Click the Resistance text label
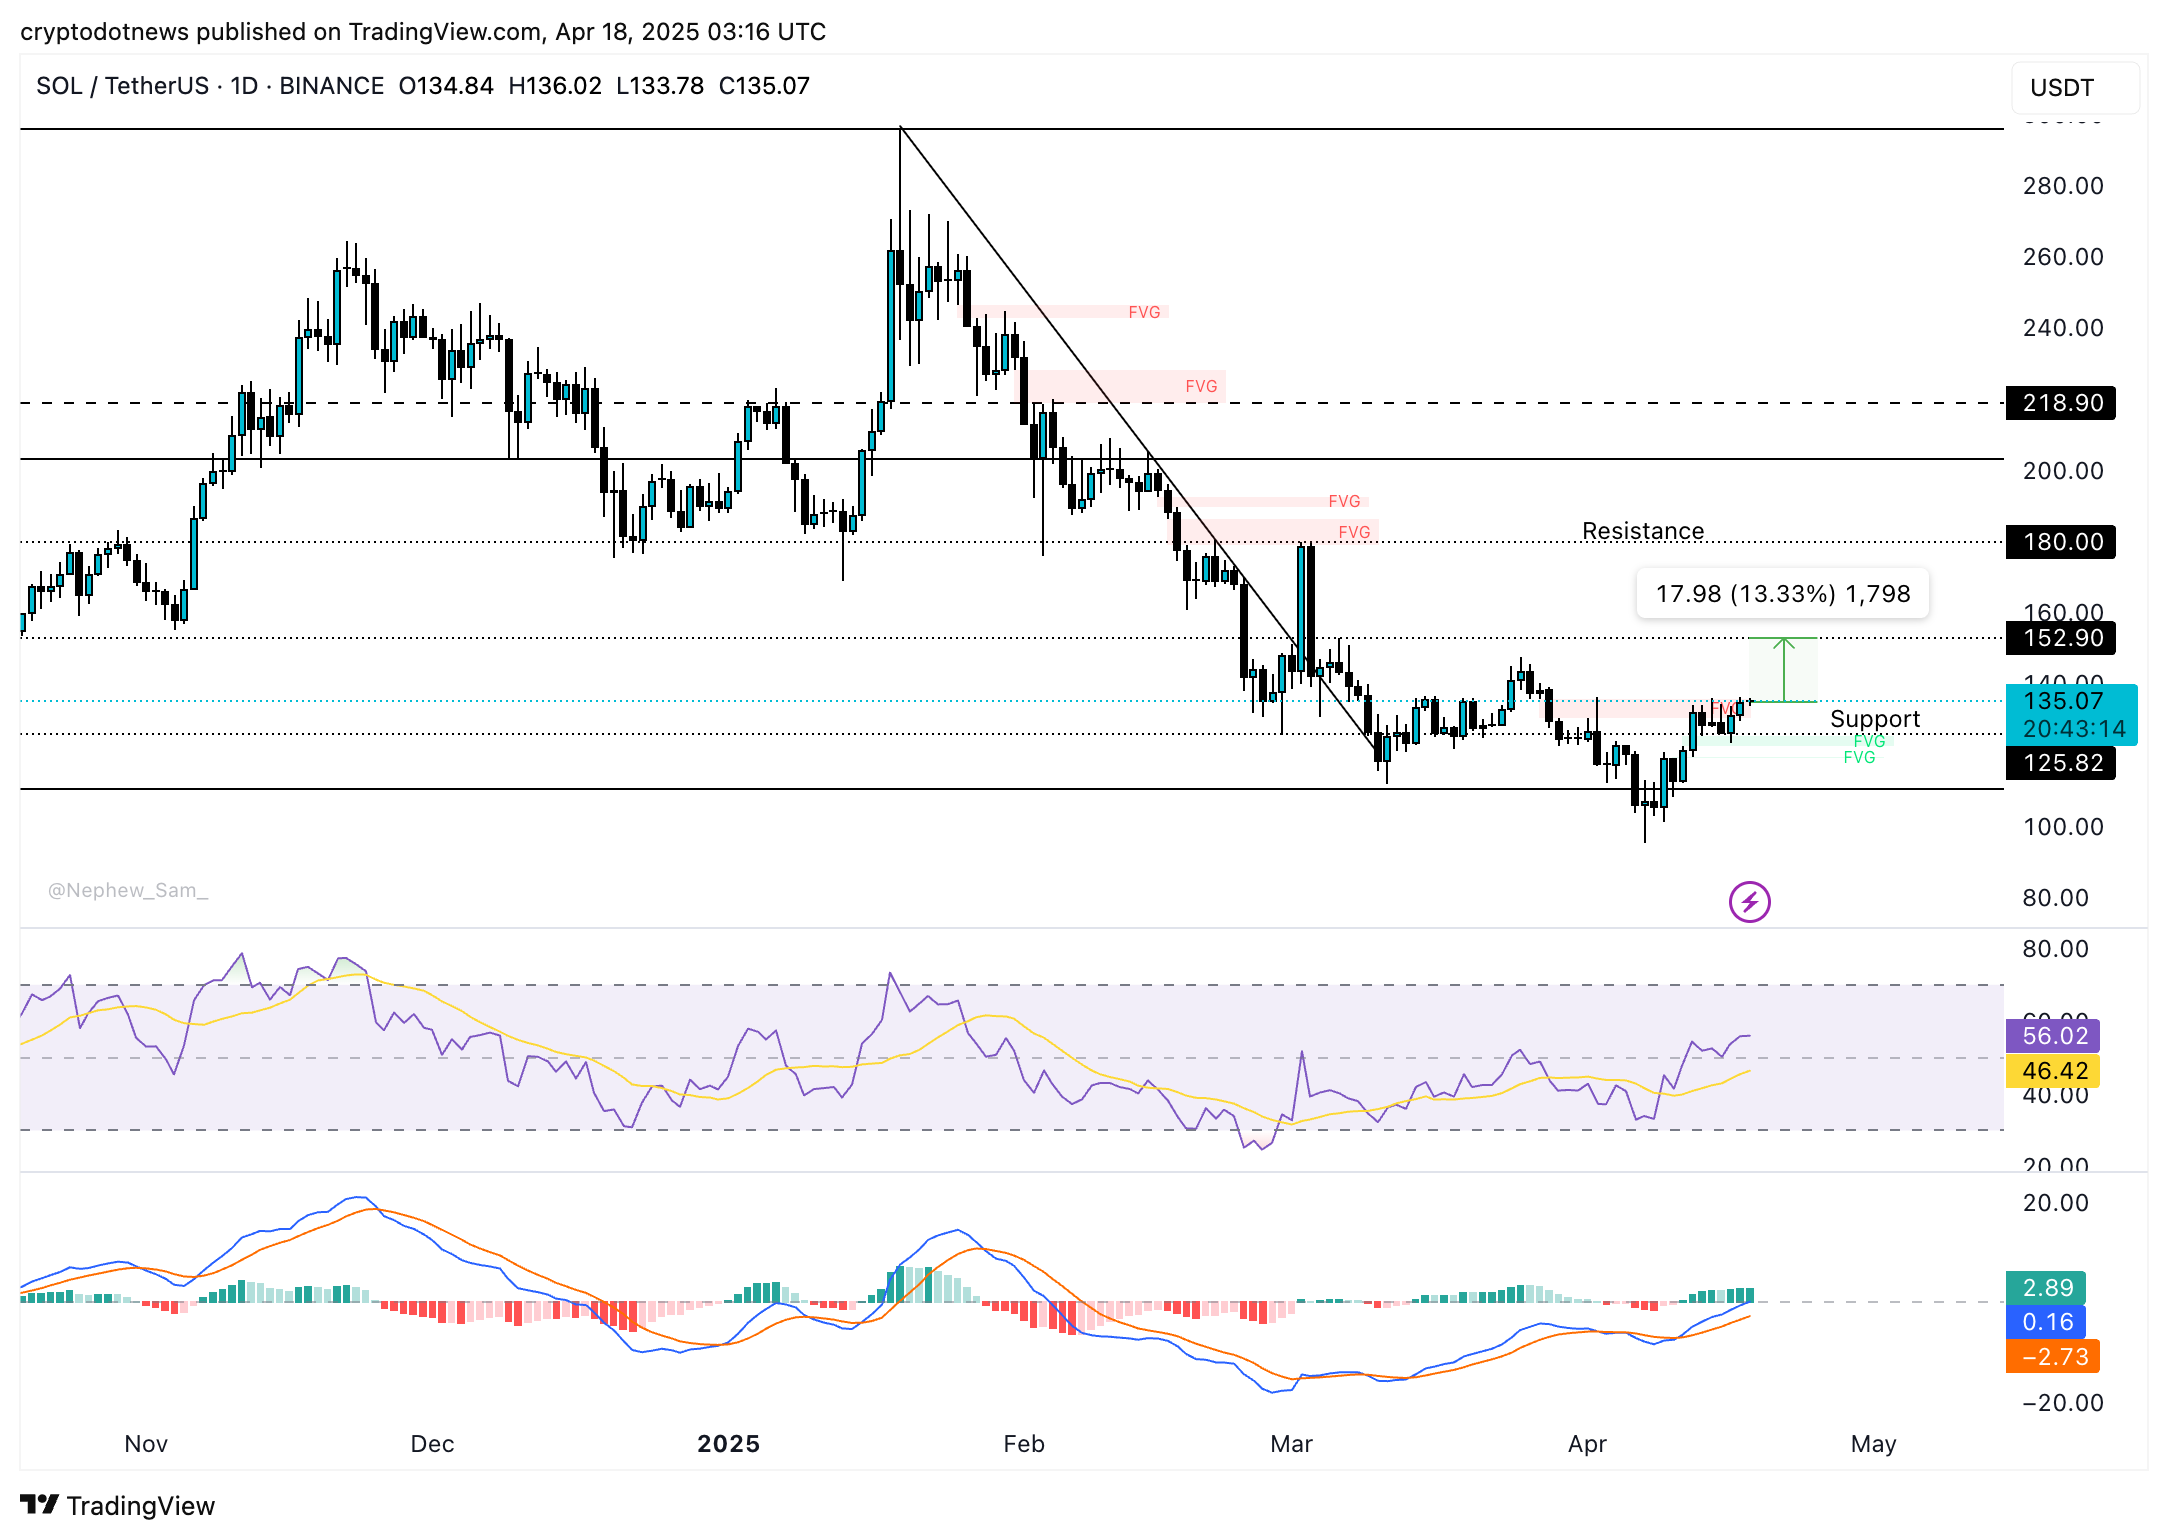 coord(1642,531)
